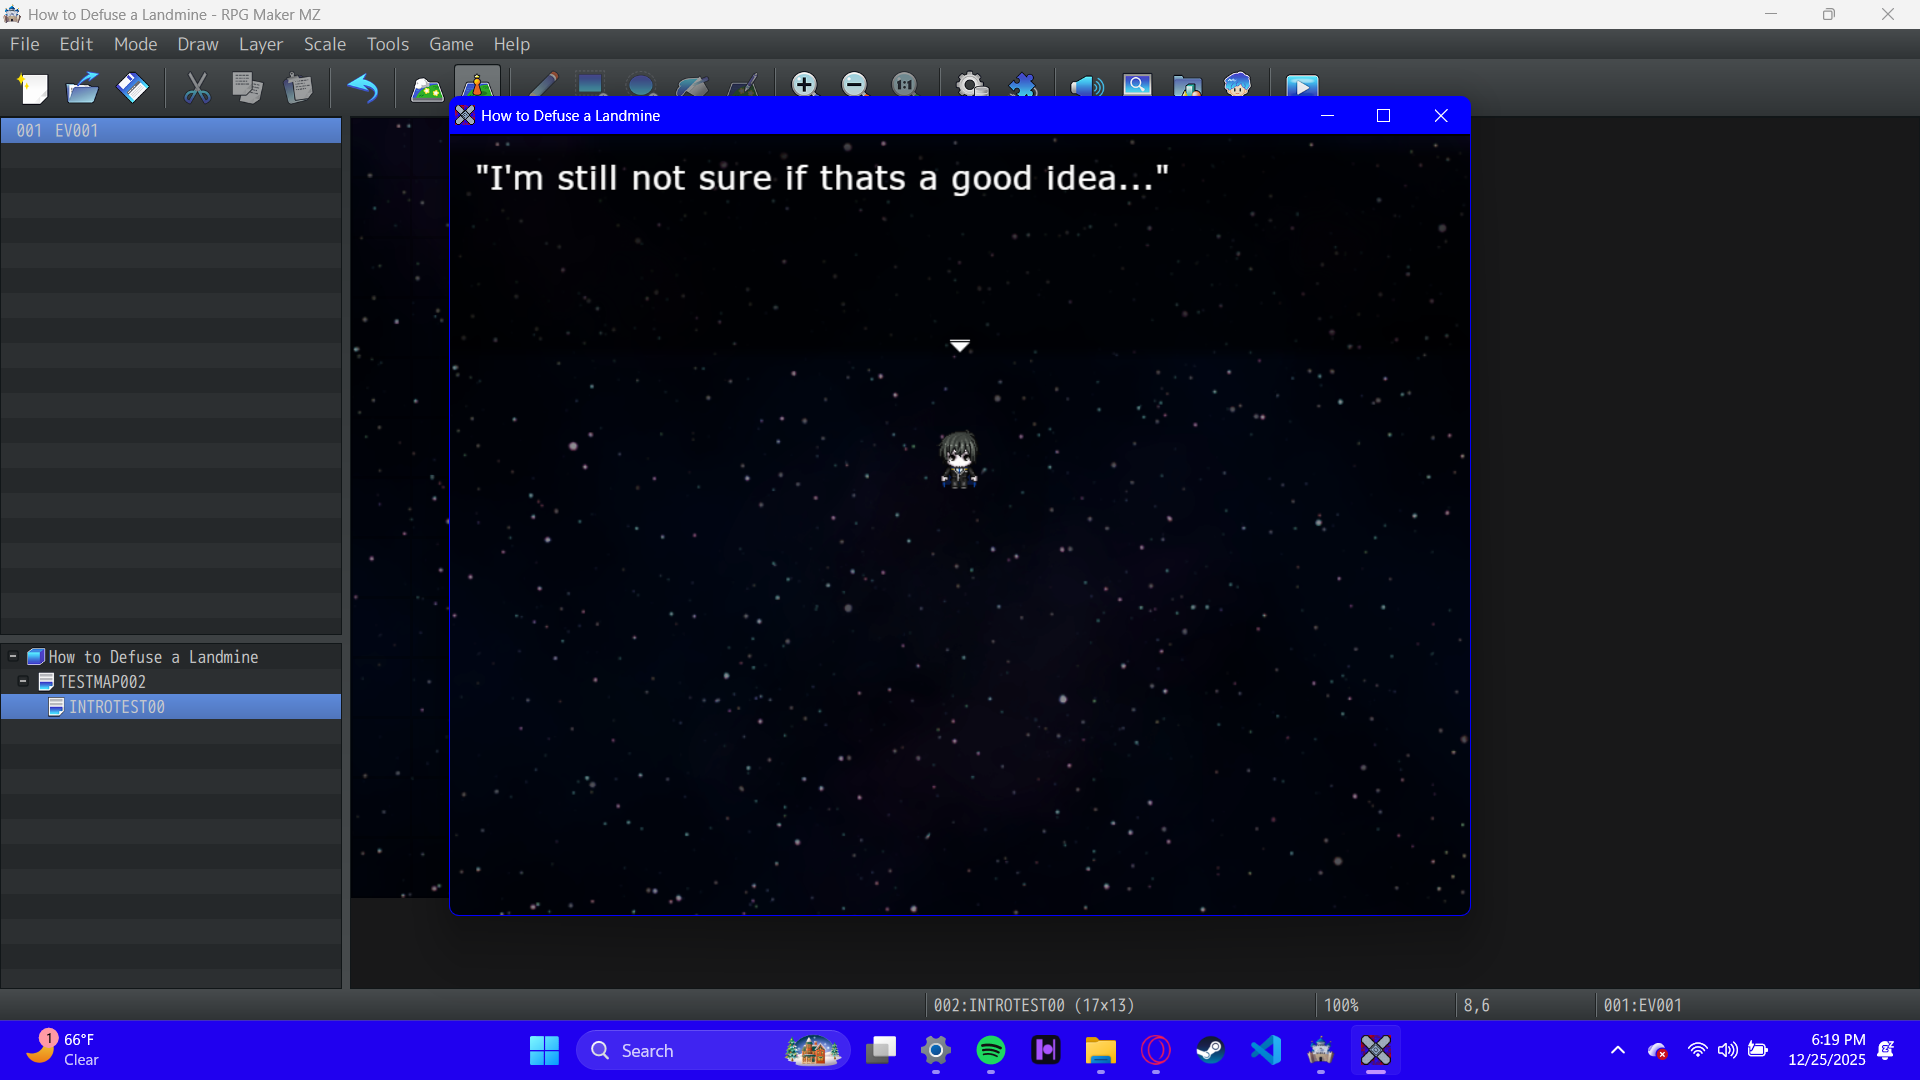
Task: Click the New Project icon
Action: click(x=32, y=88)
